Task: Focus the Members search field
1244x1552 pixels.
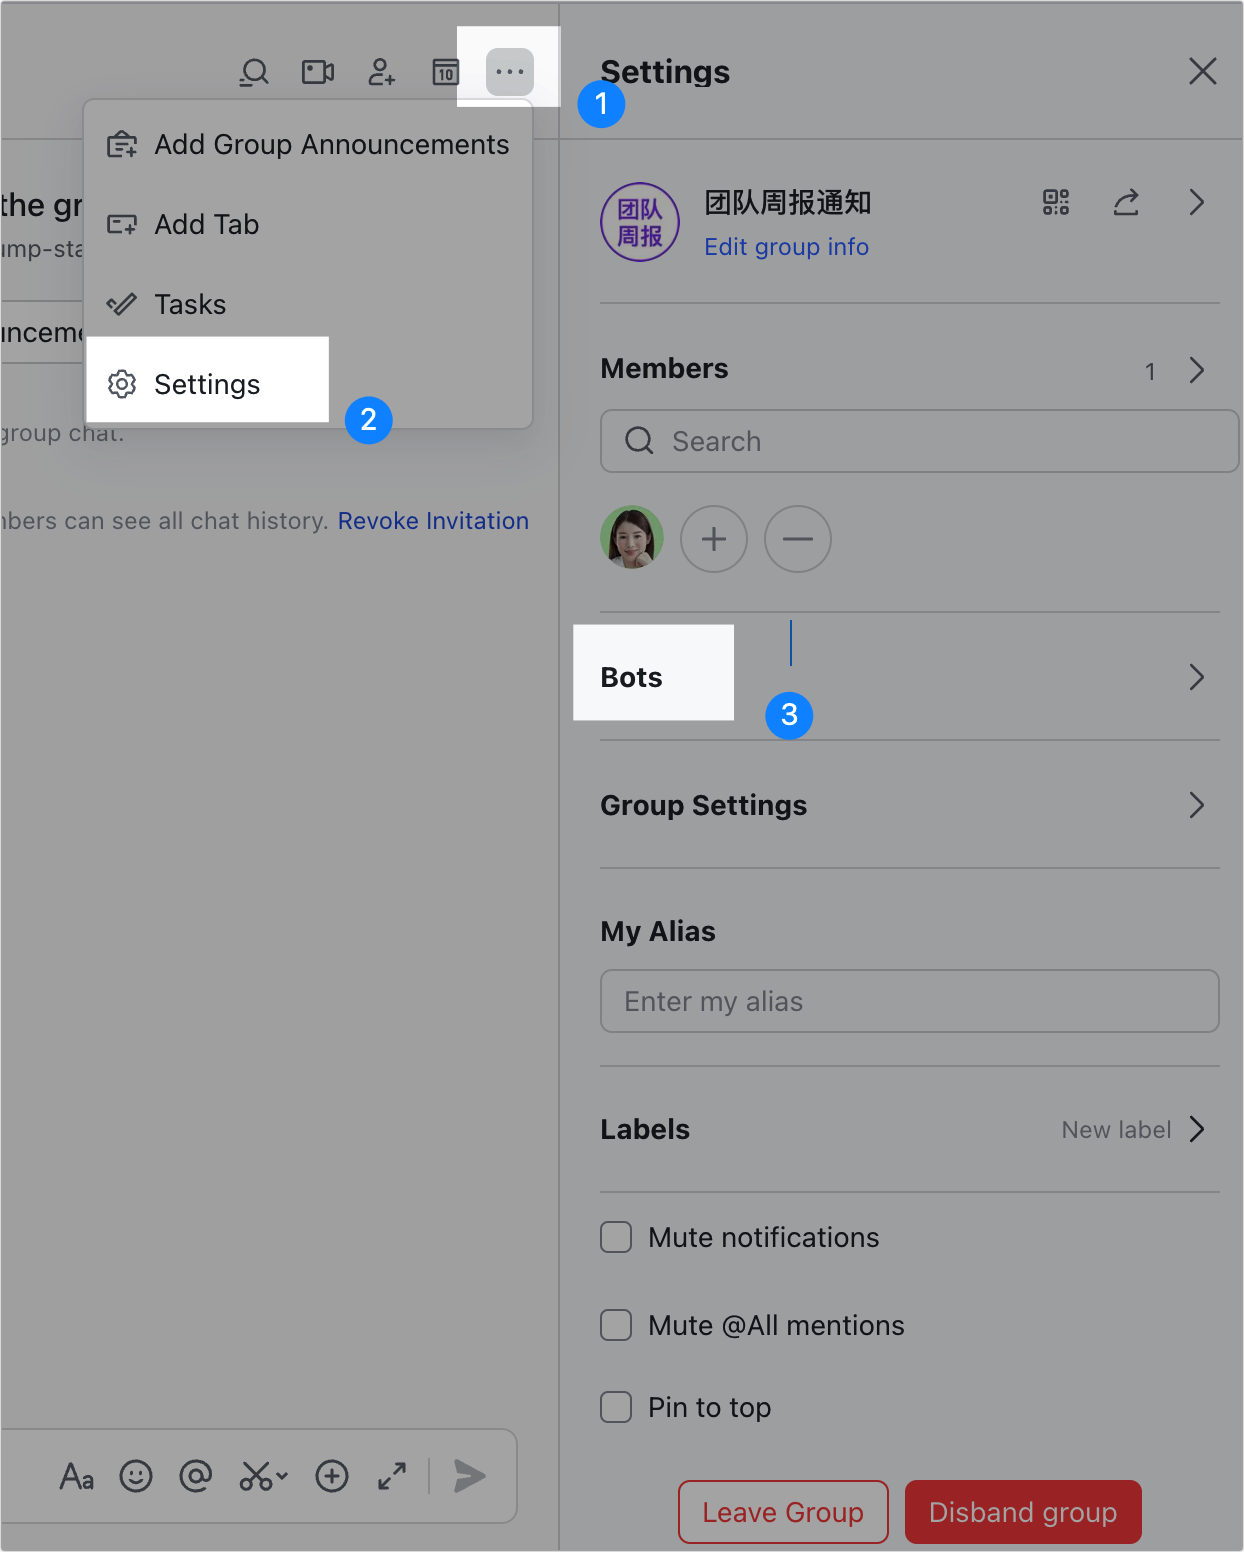Action: click(x=920, y=441)
